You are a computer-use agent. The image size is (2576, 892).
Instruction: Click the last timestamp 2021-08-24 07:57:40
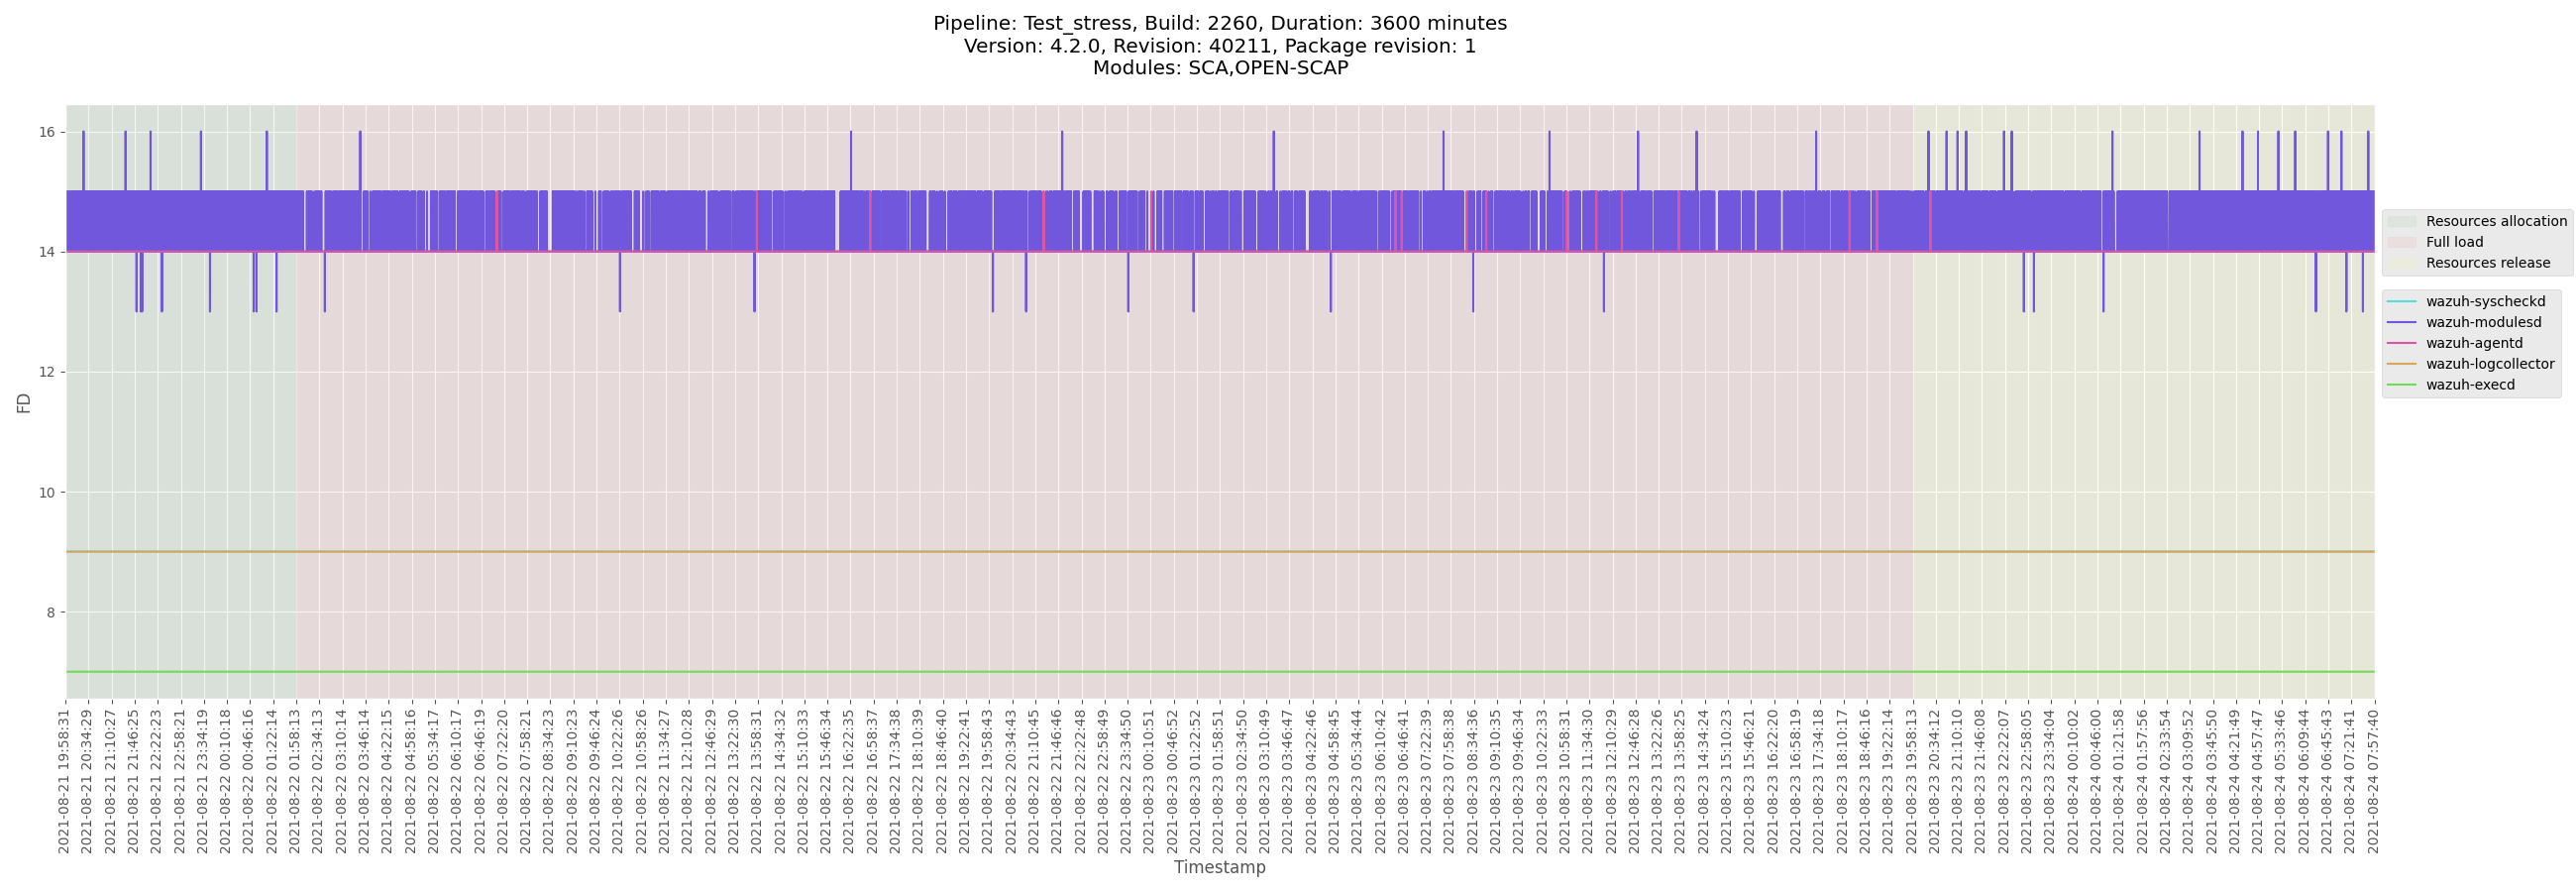tap(2372, 781)
